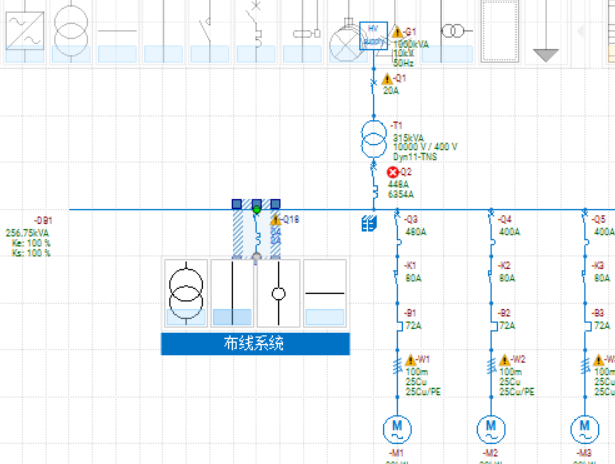Choose line-with-circle option in popup palette
The image size is (615, 464).
(x=278, y=293)
